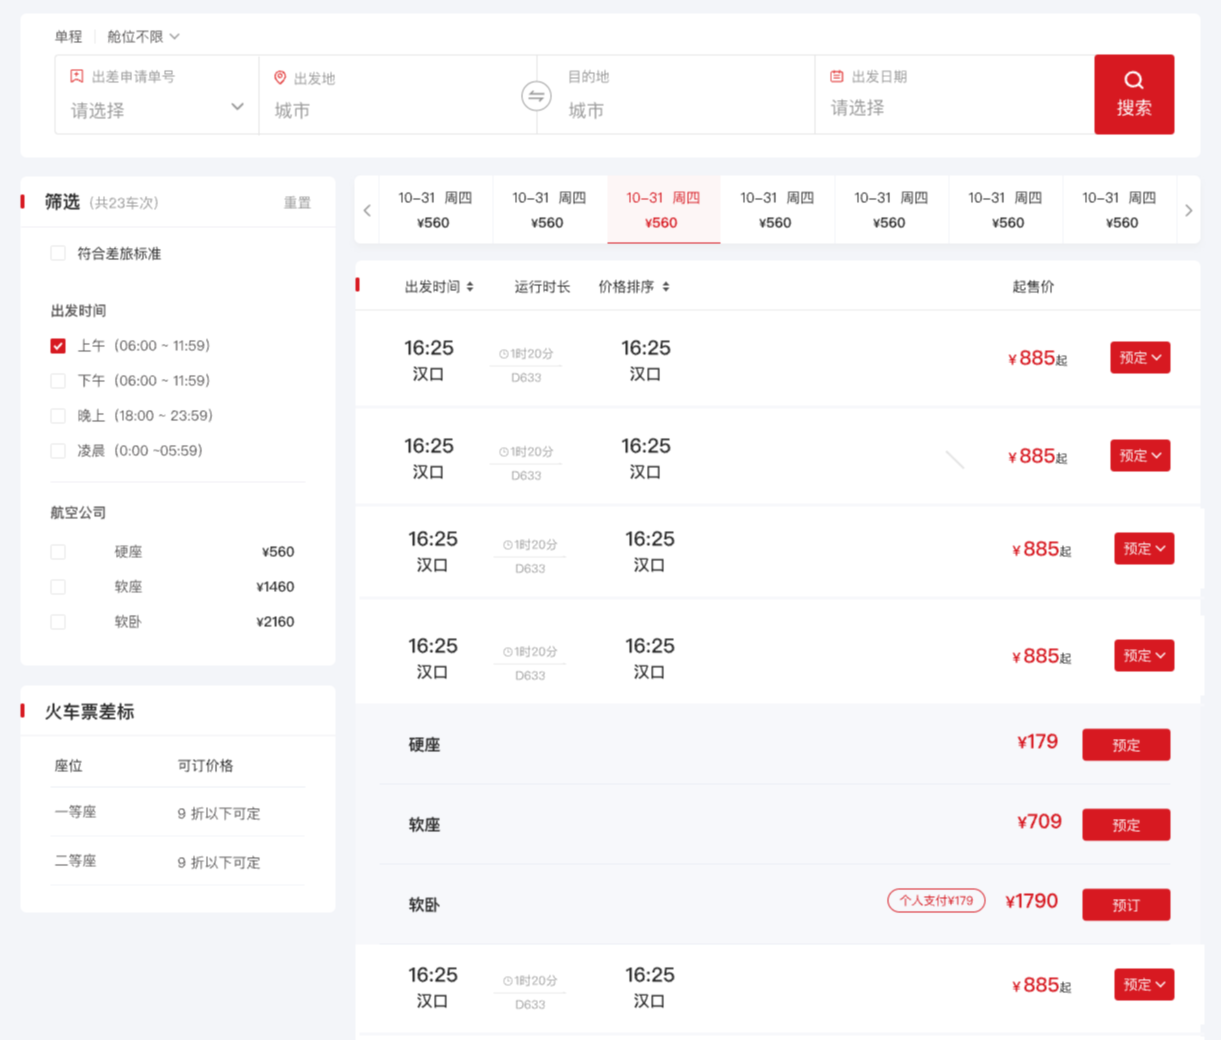Select the second 10-31 周四 date tab
The image size is (1221, 1040).
click(548, 210)
